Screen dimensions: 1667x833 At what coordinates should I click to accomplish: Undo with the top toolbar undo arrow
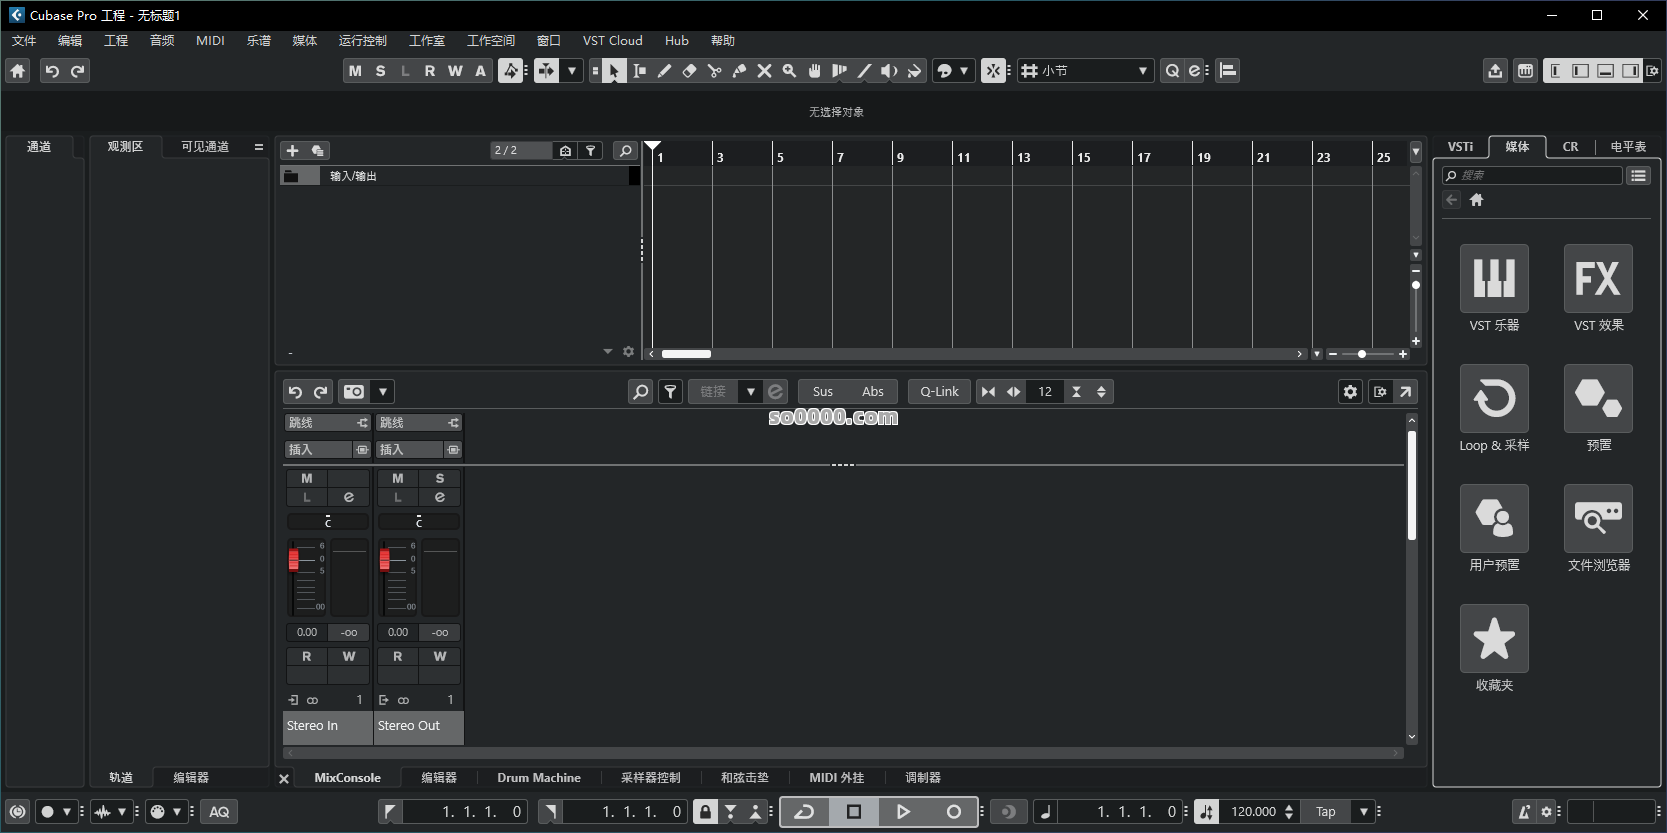pos(52,71)
